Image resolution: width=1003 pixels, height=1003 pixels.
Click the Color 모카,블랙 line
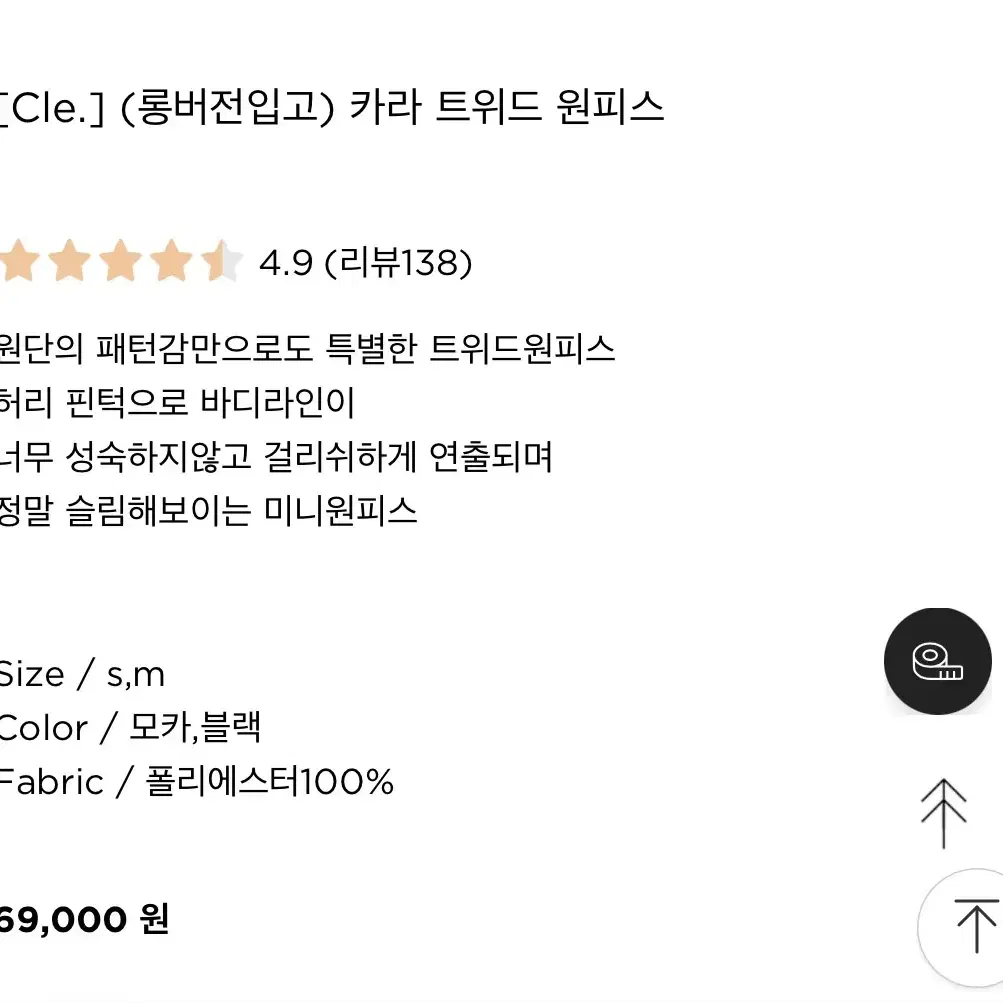click(130, 728)
